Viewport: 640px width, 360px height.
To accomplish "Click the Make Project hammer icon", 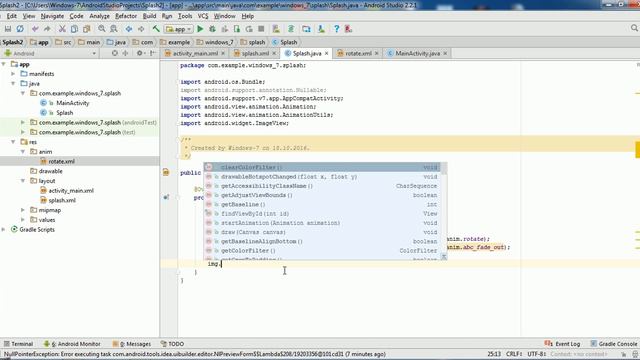I will click(156, 29).
